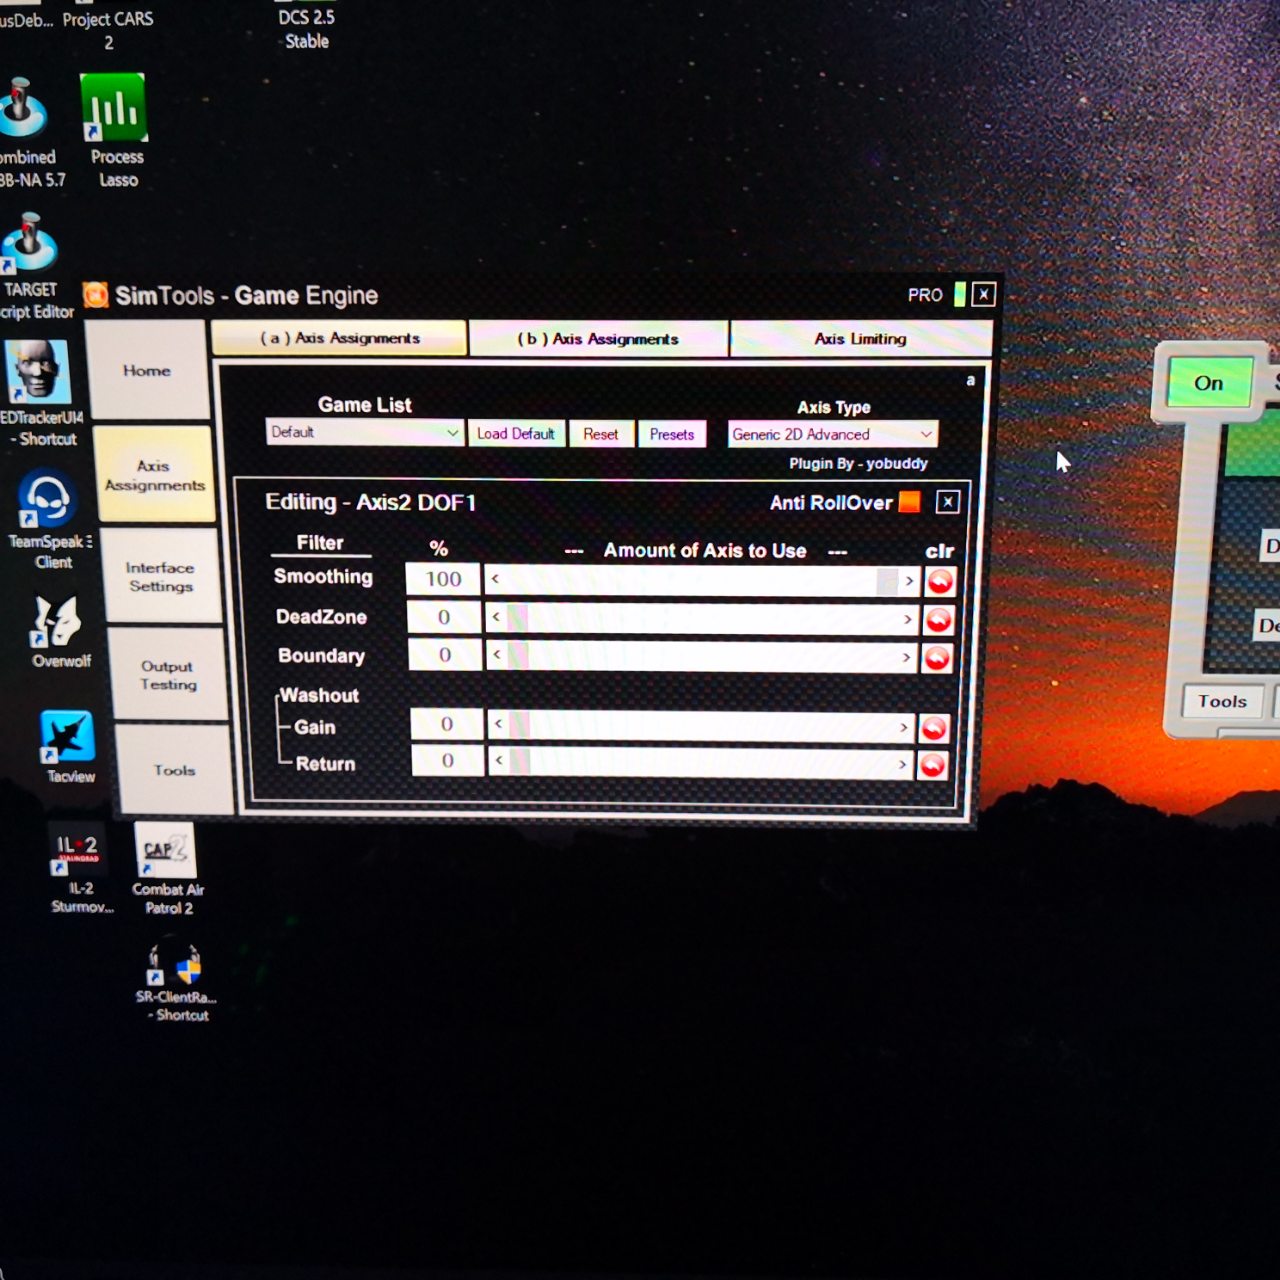Launch Combat Air Patrol 2 icon
1280x1280 pixels.
167,869
